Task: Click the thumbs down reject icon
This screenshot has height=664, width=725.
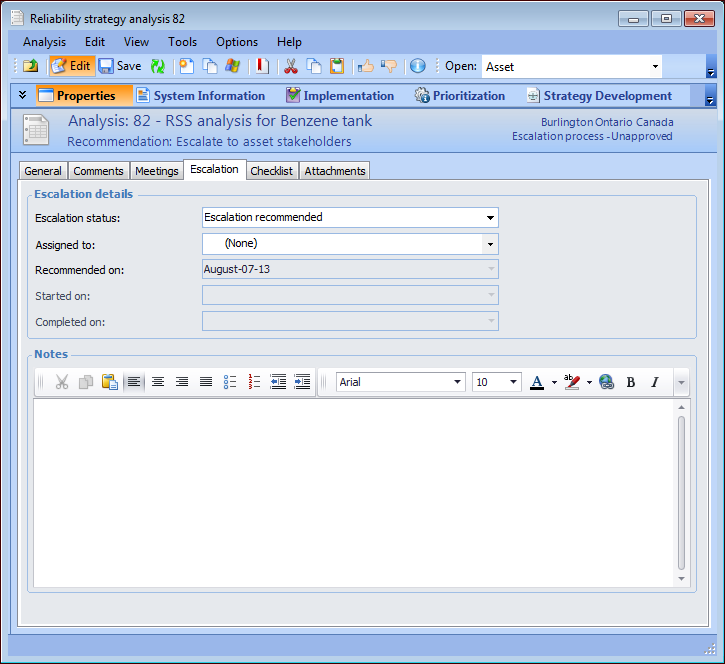Action: point(388,66)
